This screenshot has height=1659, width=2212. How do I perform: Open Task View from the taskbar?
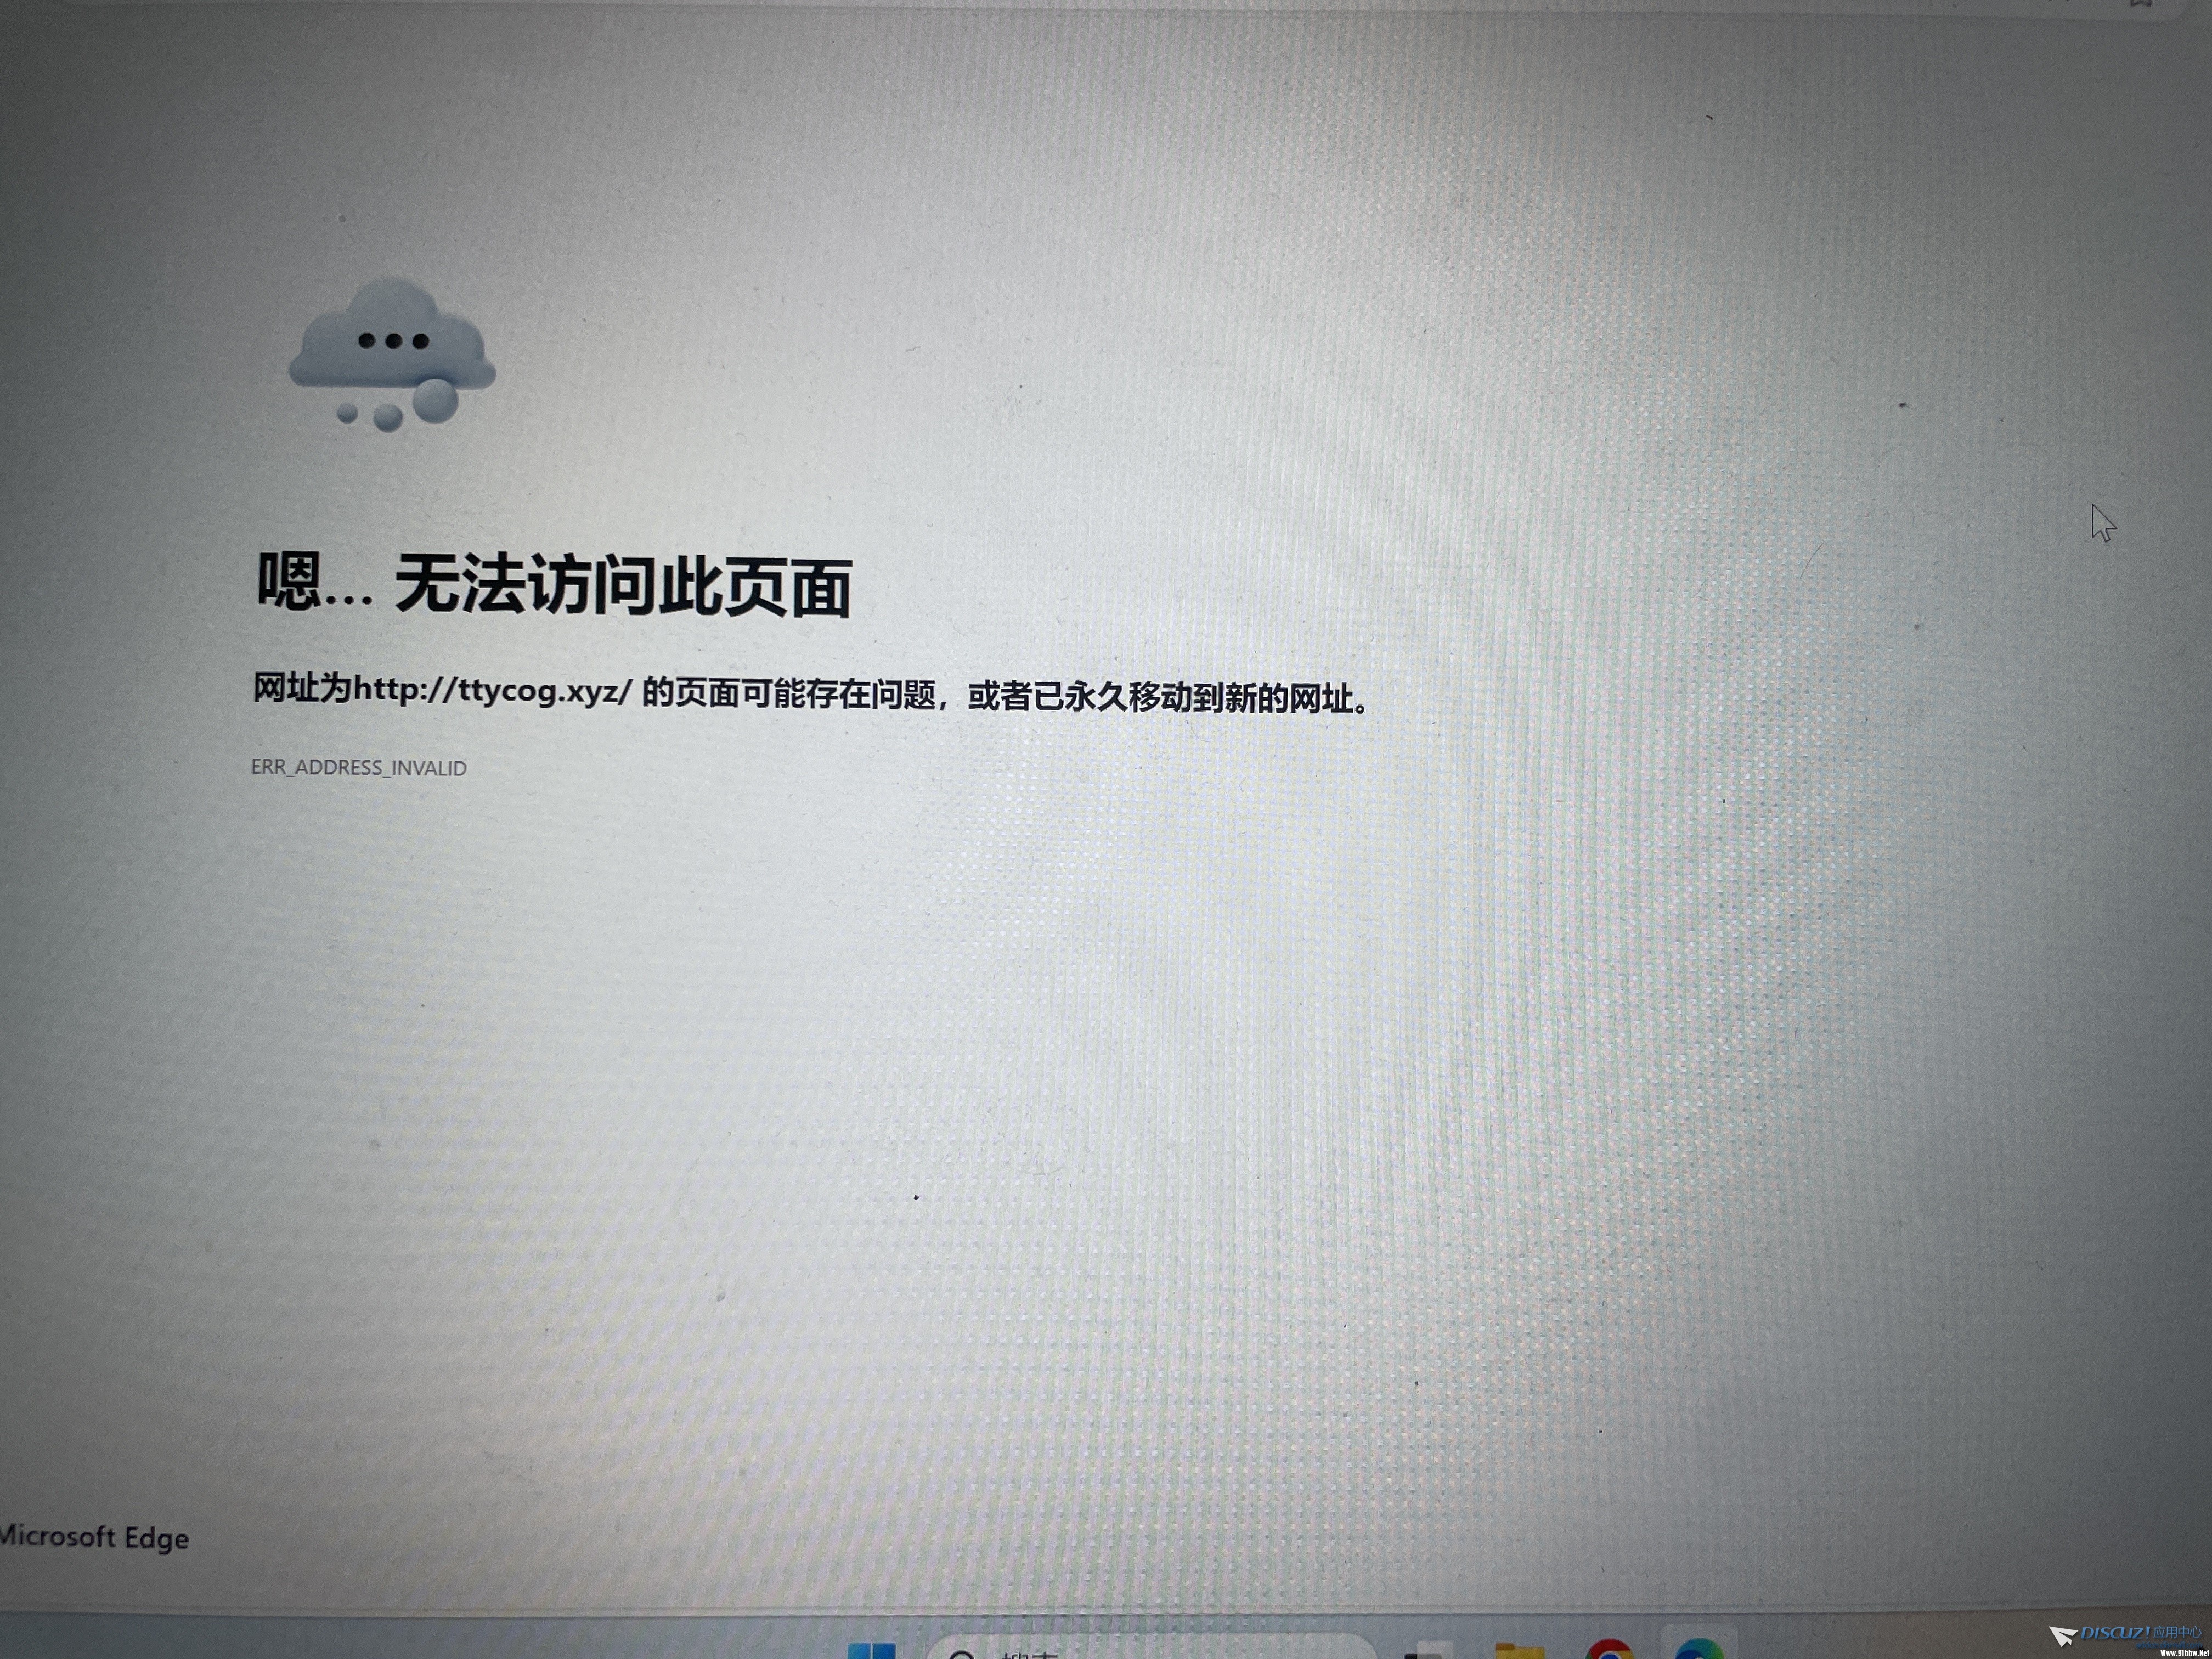tap(1428, 1651)
